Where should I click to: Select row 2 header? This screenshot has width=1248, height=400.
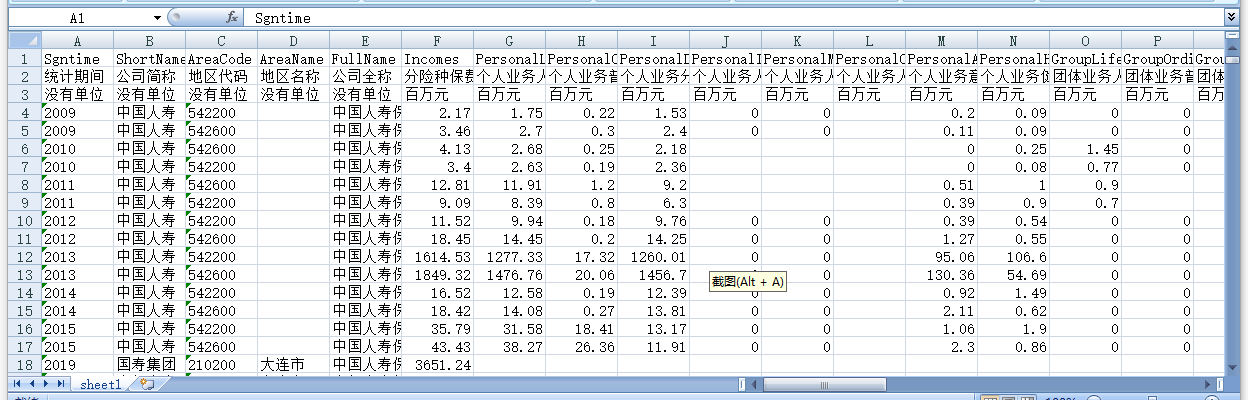point(25,77)
